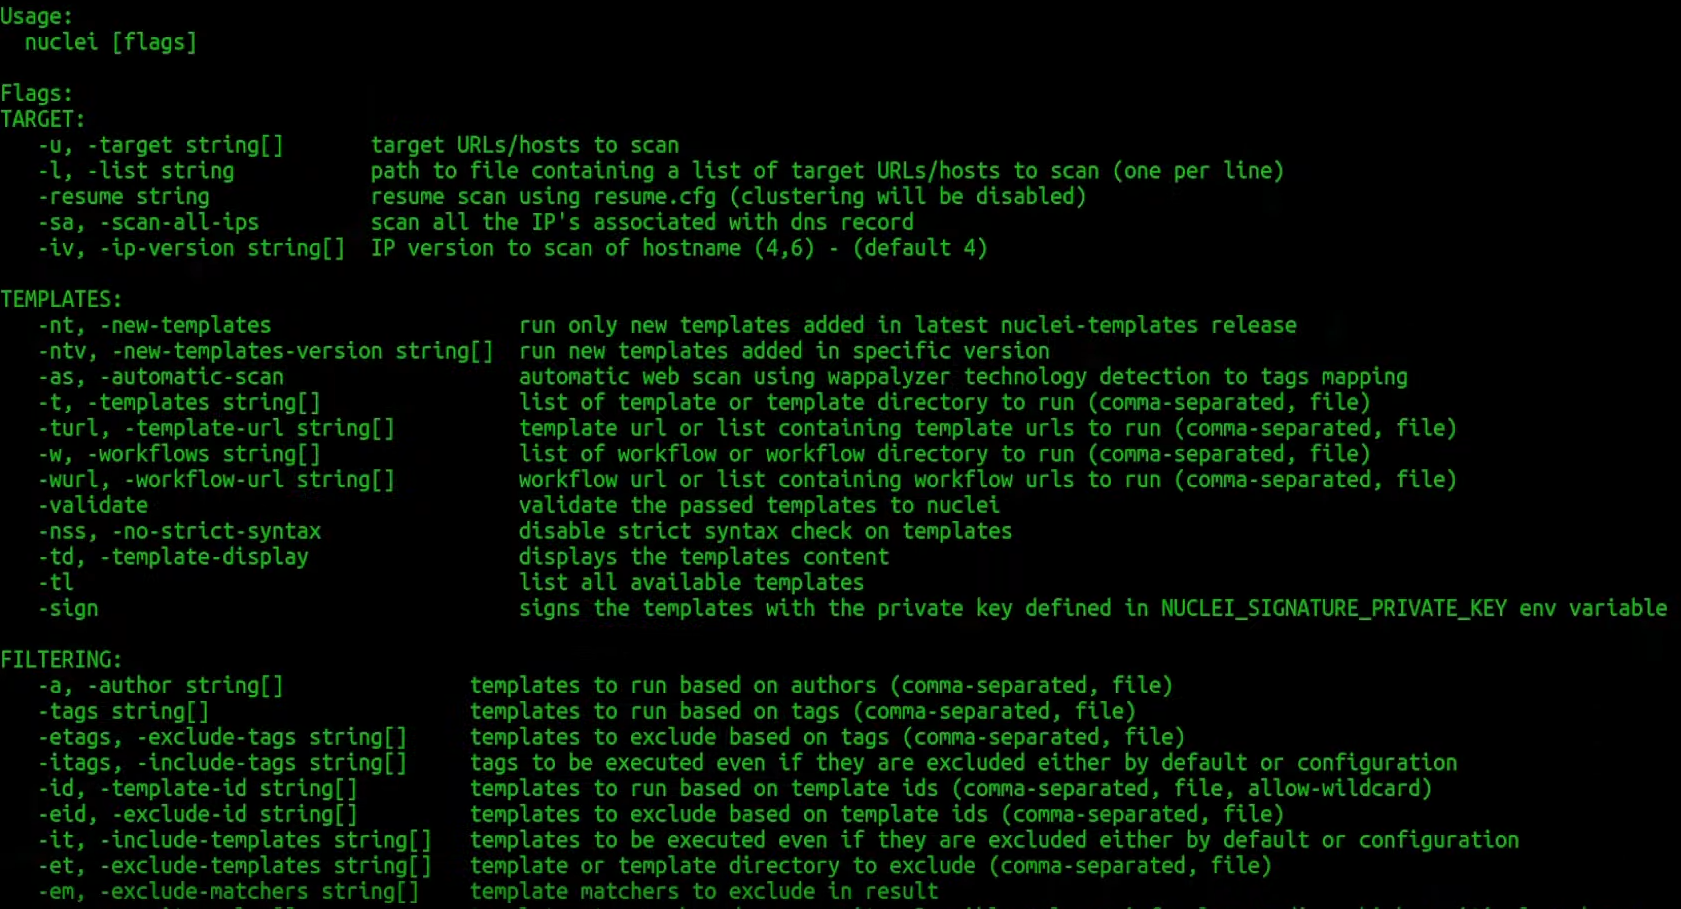Click the "-sa, -scan-all-ips" flag
This screenshot has width=1681, height=909.
tap(148, 222)
